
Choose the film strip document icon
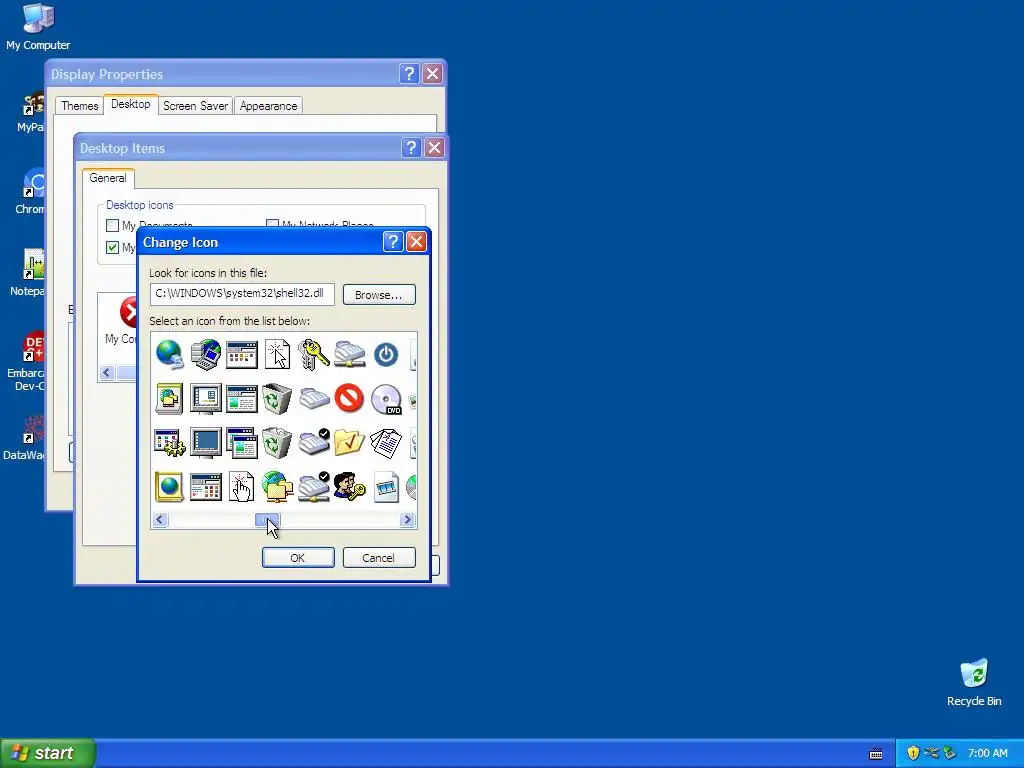click(x=386, y=487)
